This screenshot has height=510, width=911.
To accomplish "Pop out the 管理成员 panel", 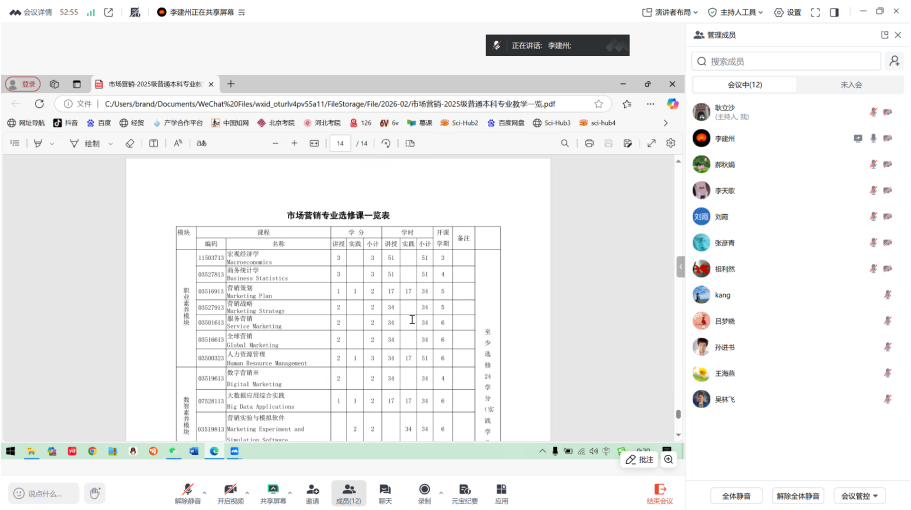I will pyautogui.click(x=884, y=35).
